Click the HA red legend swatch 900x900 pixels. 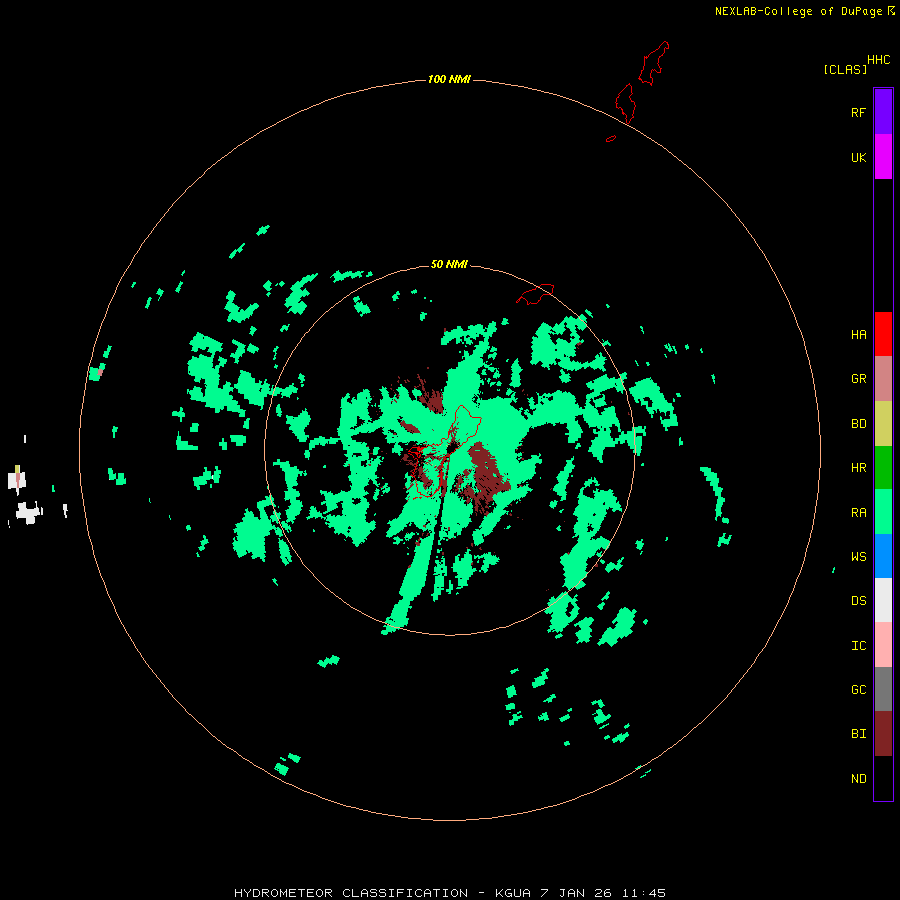tap(883, 334)
